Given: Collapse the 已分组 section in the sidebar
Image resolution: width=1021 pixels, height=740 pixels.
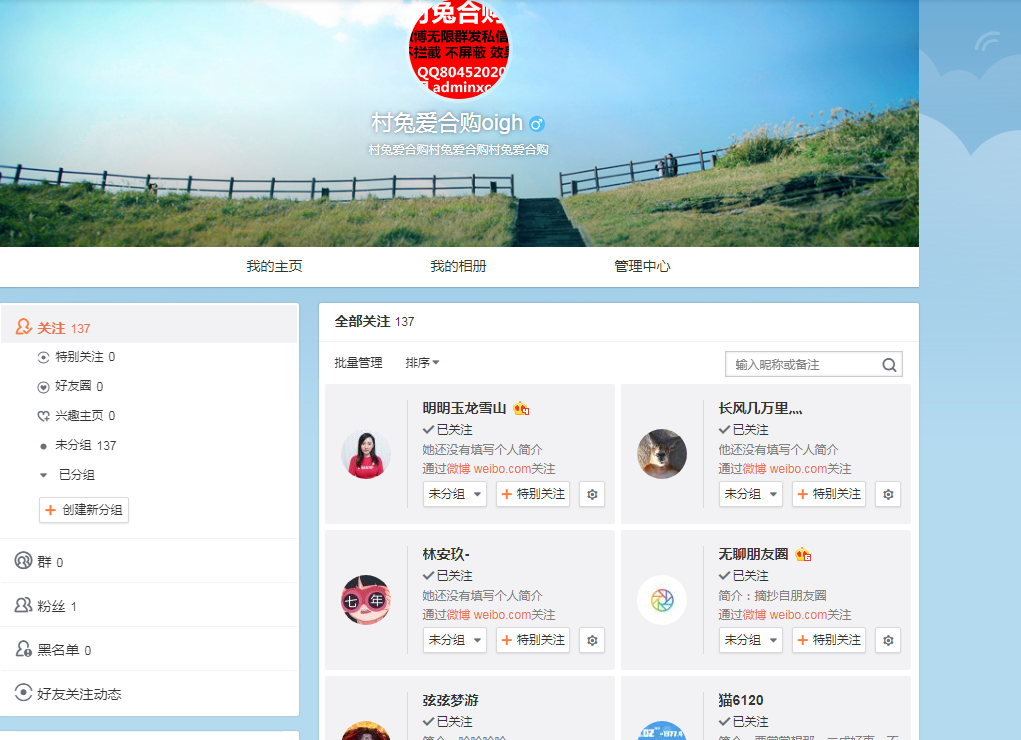Looking at the screenshot, I should pyautogui.click(x=42, y=476).
